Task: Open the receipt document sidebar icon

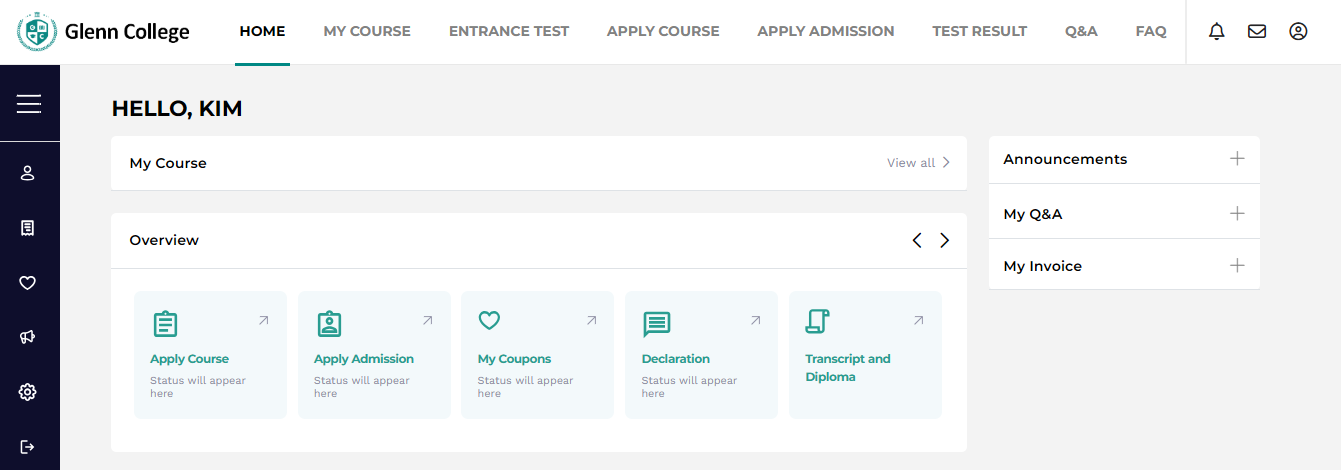Action: [x=28, y=228]
